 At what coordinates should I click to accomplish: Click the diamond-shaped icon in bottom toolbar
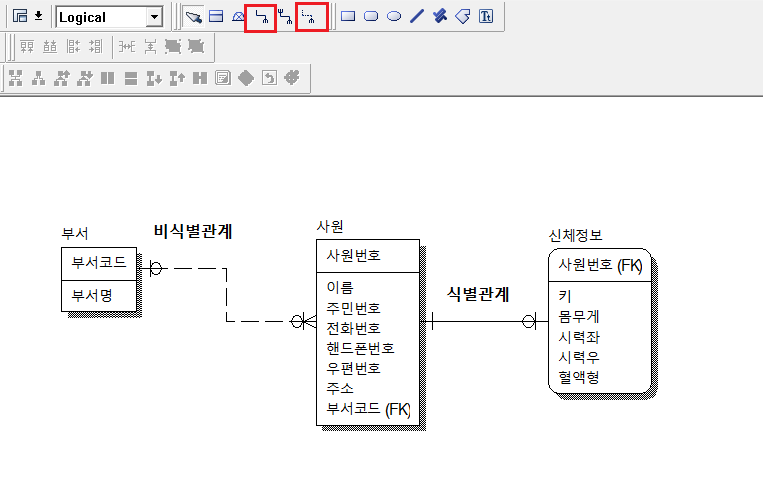point(246,78)
